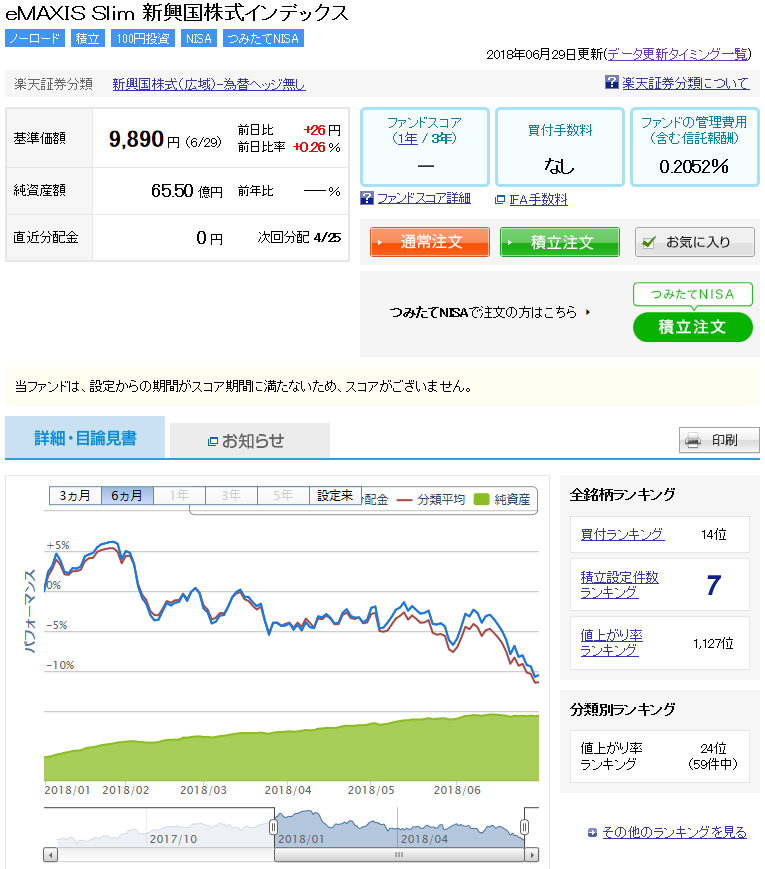Click the left range handle of chart navigator
765x869 pixels.
click(x=273, y=827)
